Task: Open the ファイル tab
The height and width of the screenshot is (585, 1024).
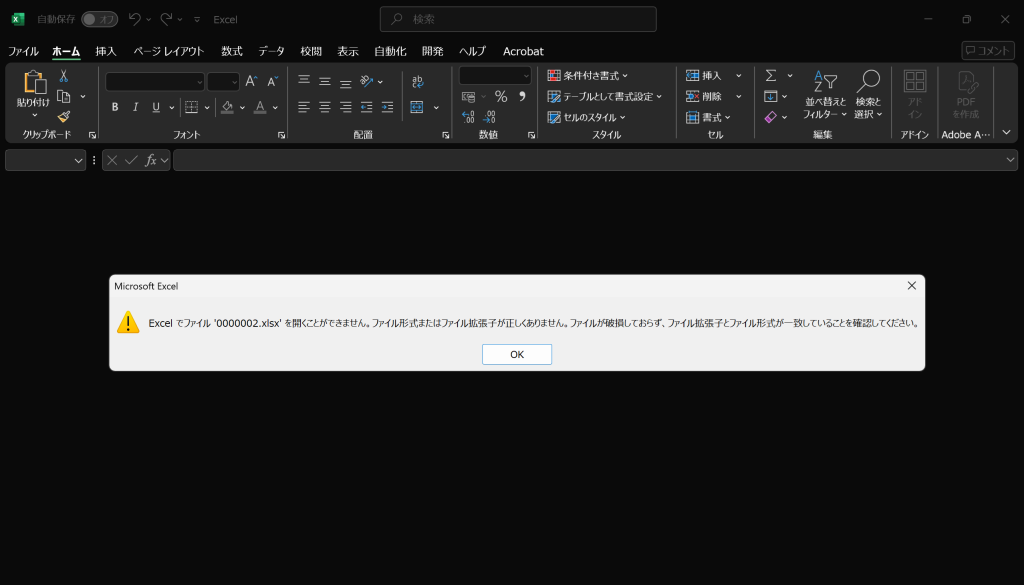Action: coord(23,51)
